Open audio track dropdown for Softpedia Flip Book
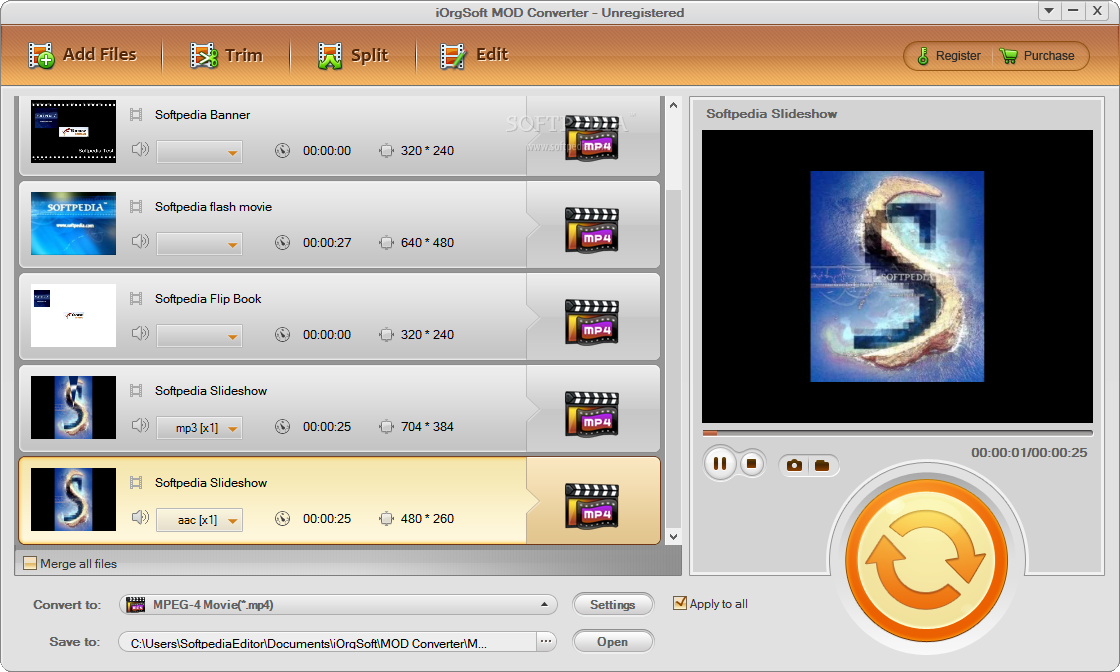Image resolution: width=1120 pixels, height=672 pixels. pyautogui.click(x=199, y=336)
